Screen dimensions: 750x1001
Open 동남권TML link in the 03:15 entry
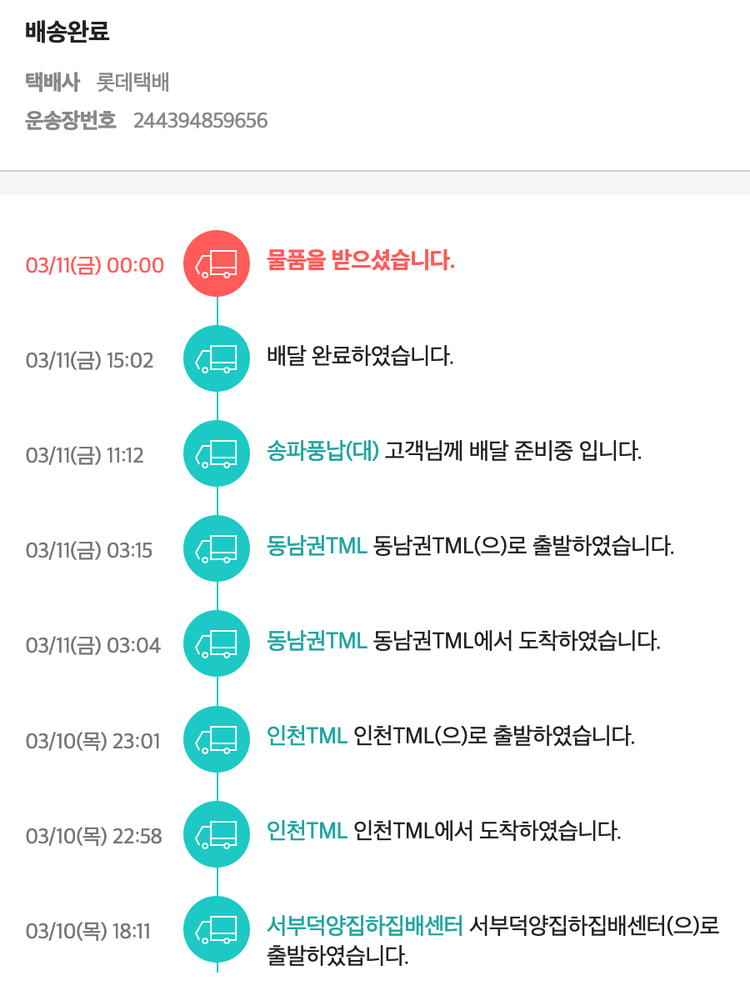click(317, 546)
